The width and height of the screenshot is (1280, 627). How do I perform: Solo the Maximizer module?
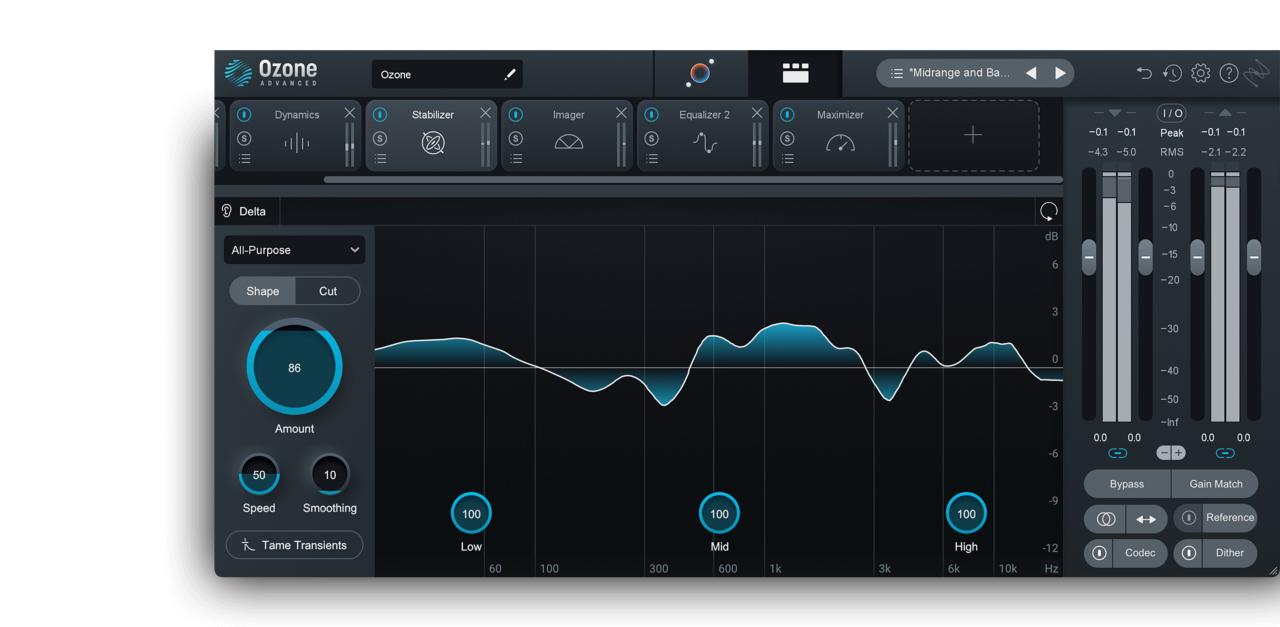787,139
